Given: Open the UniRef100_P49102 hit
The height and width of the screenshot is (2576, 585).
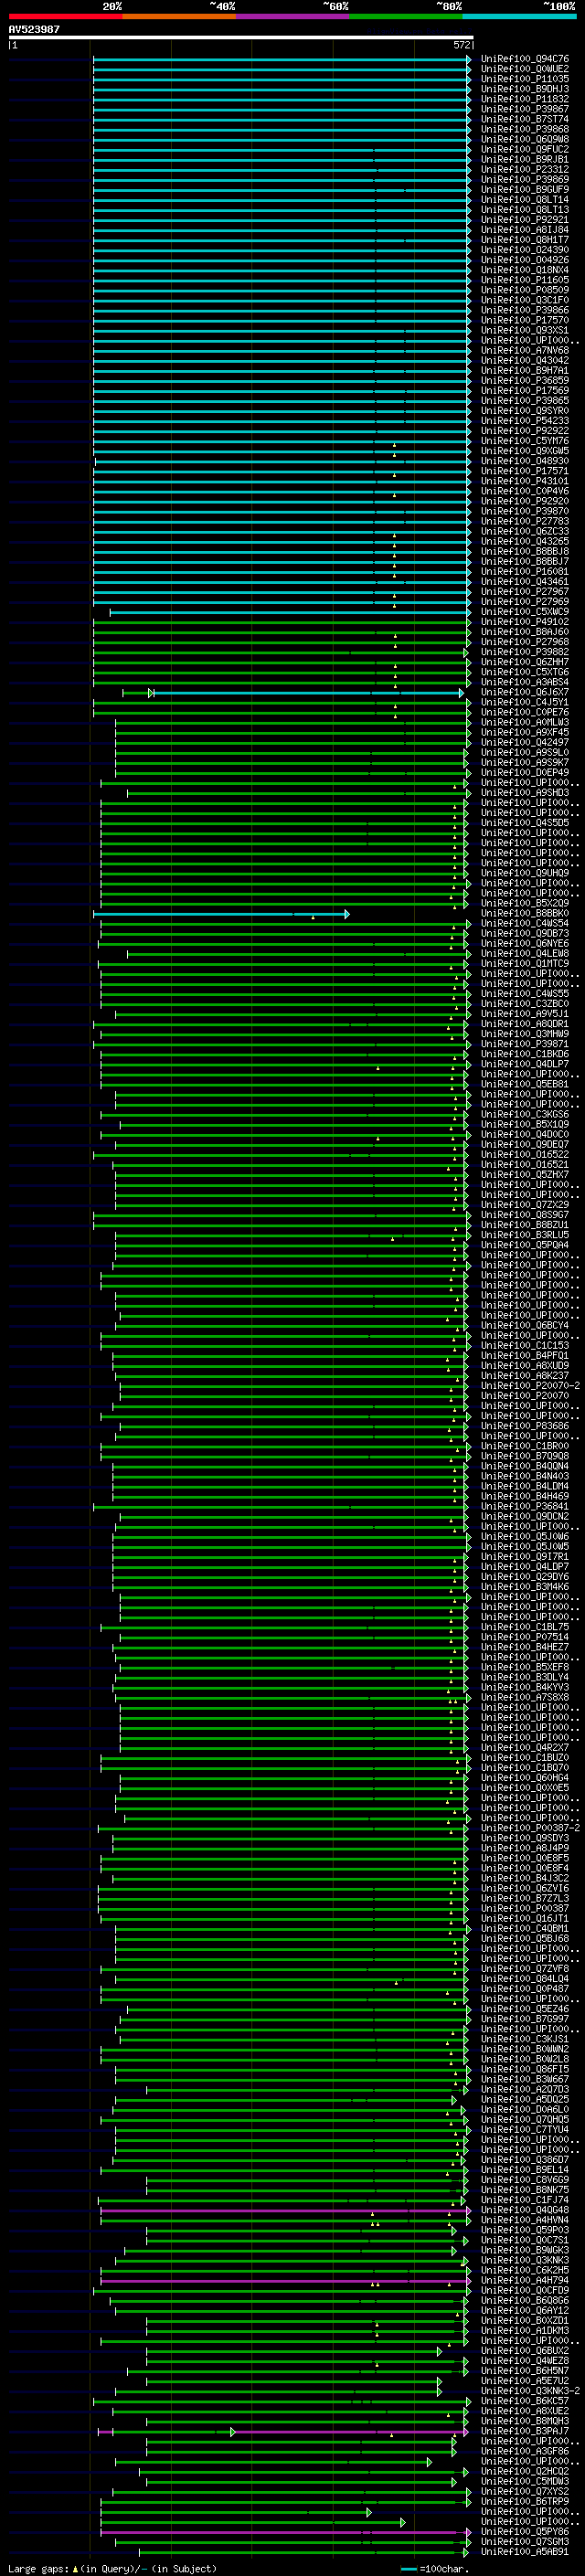Looking at the screenshot, I should point(525,622).
